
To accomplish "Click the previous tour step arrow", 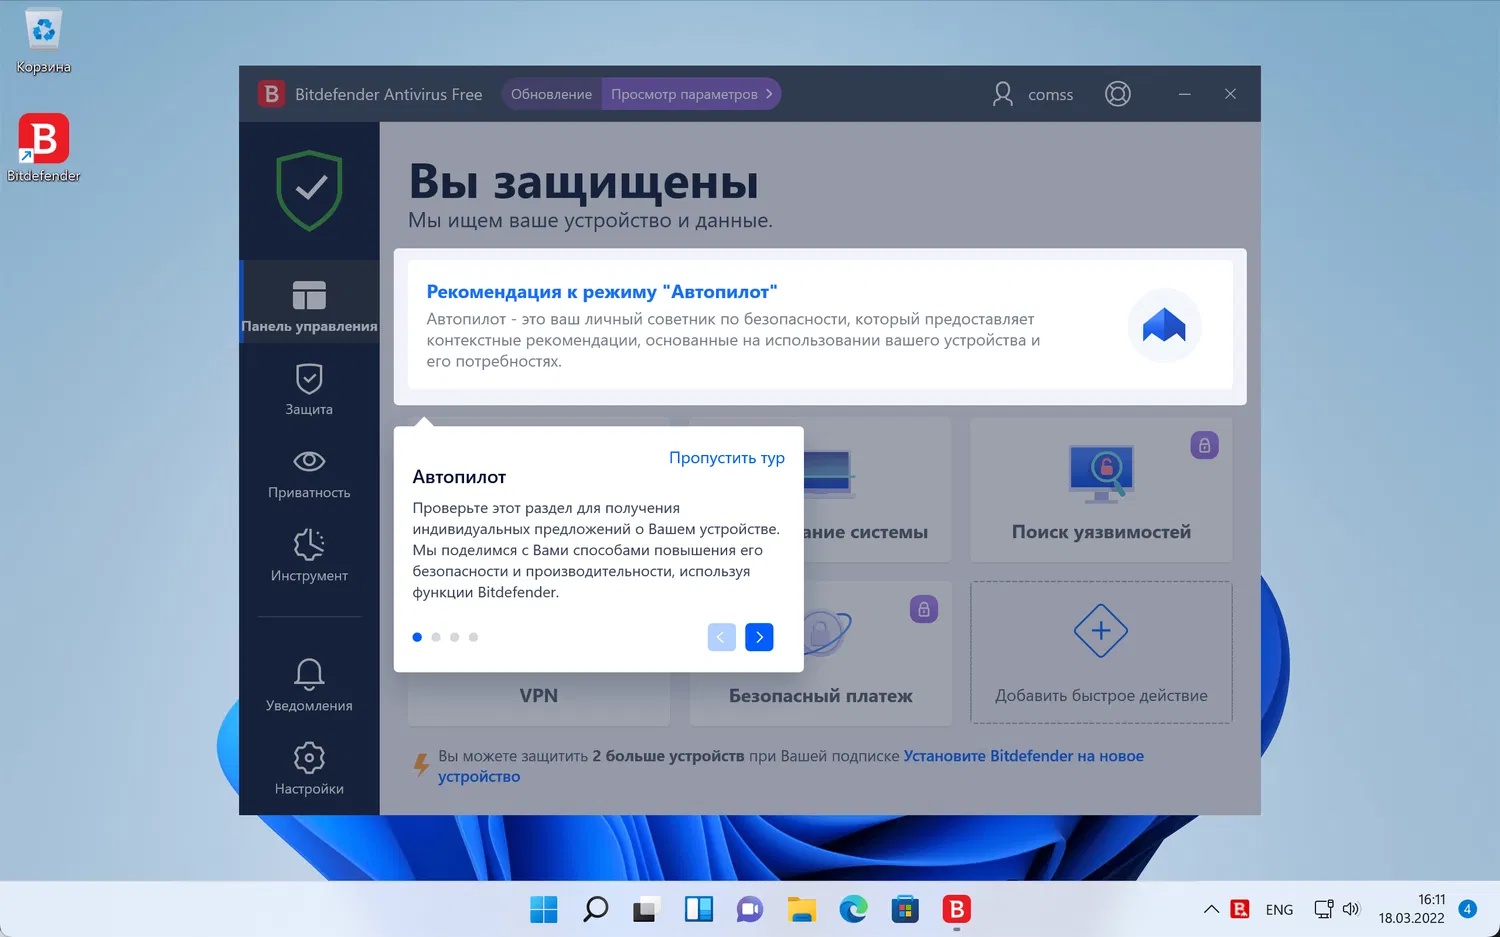I will (x=721, y=637).
